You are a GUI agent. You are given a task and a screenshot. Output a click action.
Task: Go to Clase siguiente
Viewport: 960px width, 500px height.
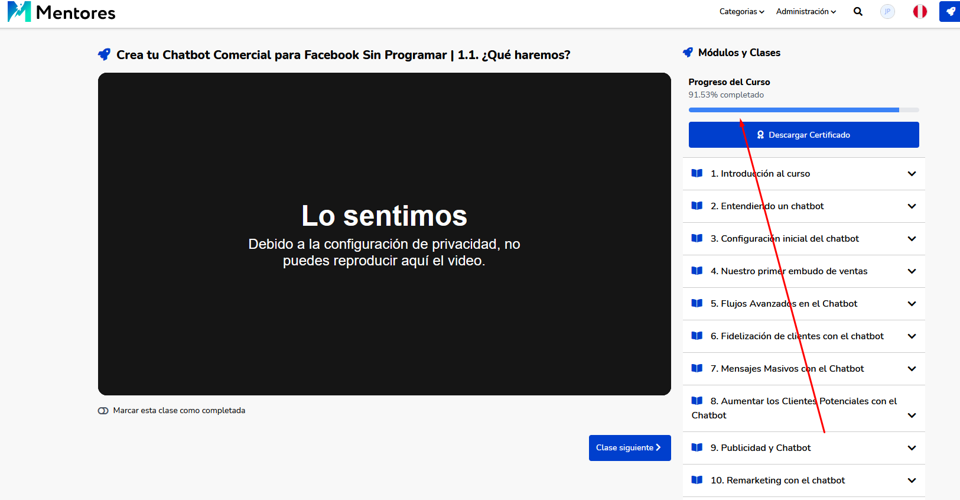click(629, 448)
